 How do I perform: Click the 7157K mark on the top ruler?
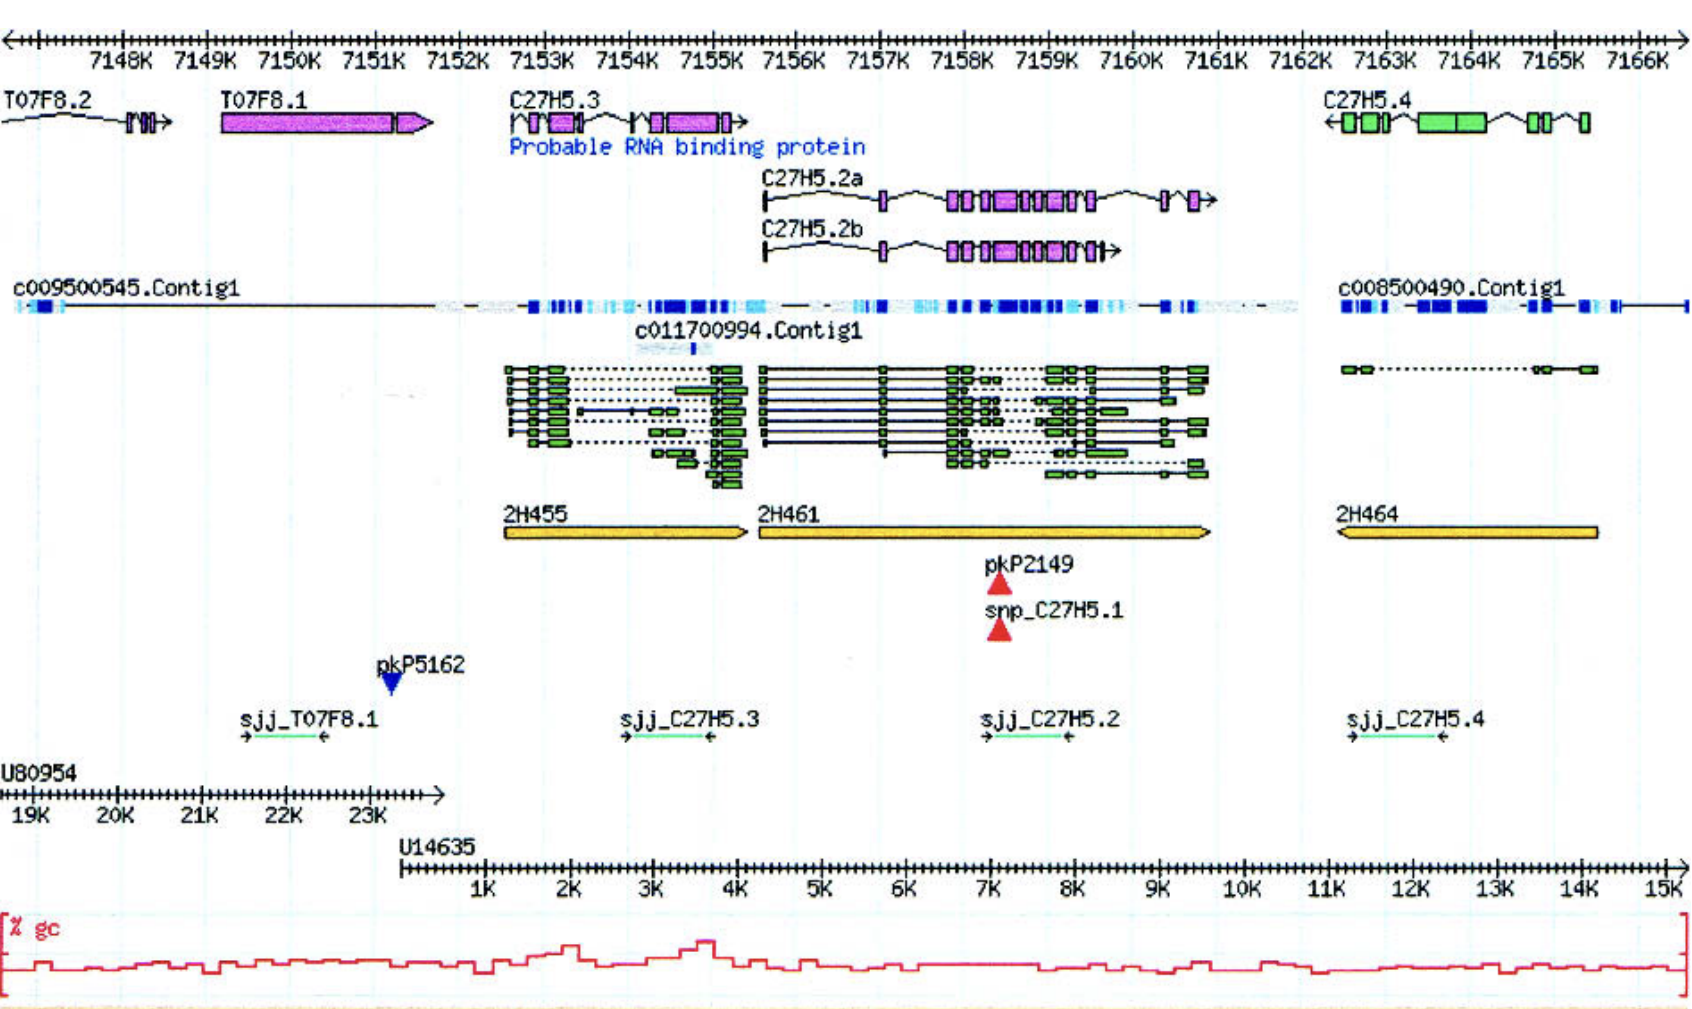pos(877,61)
